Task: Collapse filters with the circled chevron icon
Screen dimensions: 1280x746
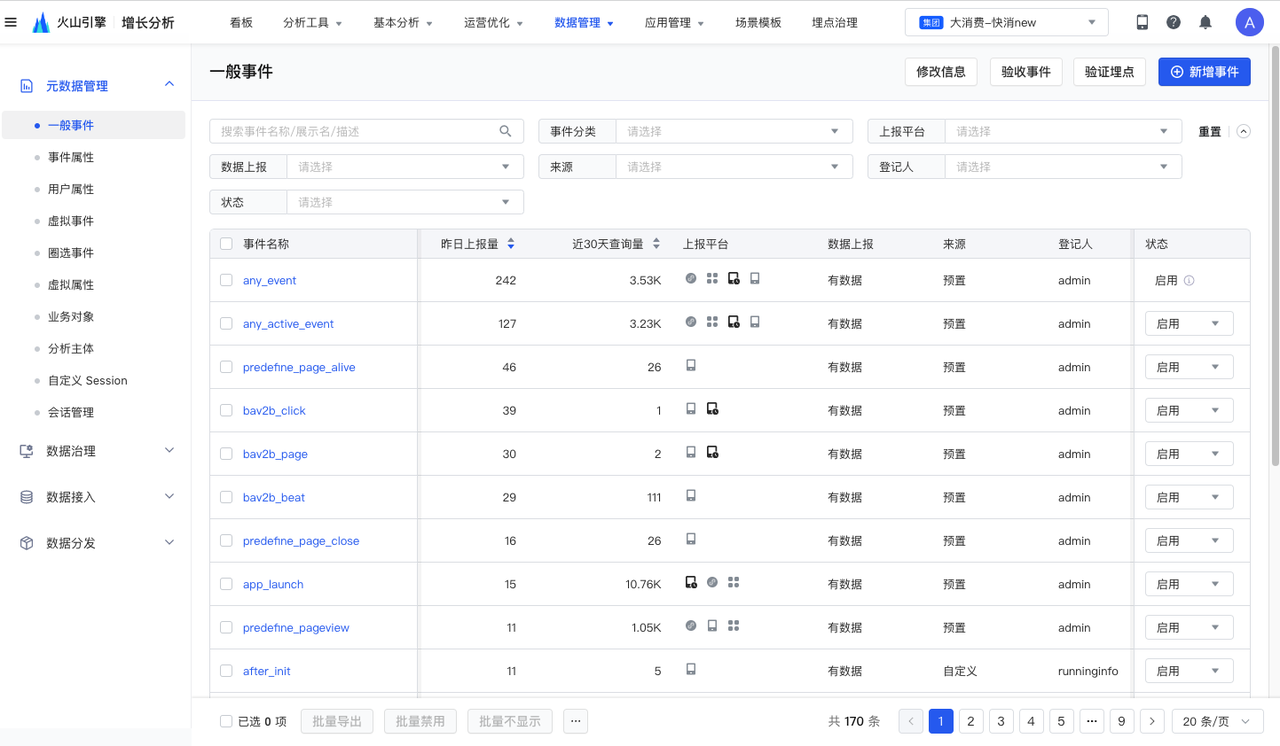Action: (1243, 132)
